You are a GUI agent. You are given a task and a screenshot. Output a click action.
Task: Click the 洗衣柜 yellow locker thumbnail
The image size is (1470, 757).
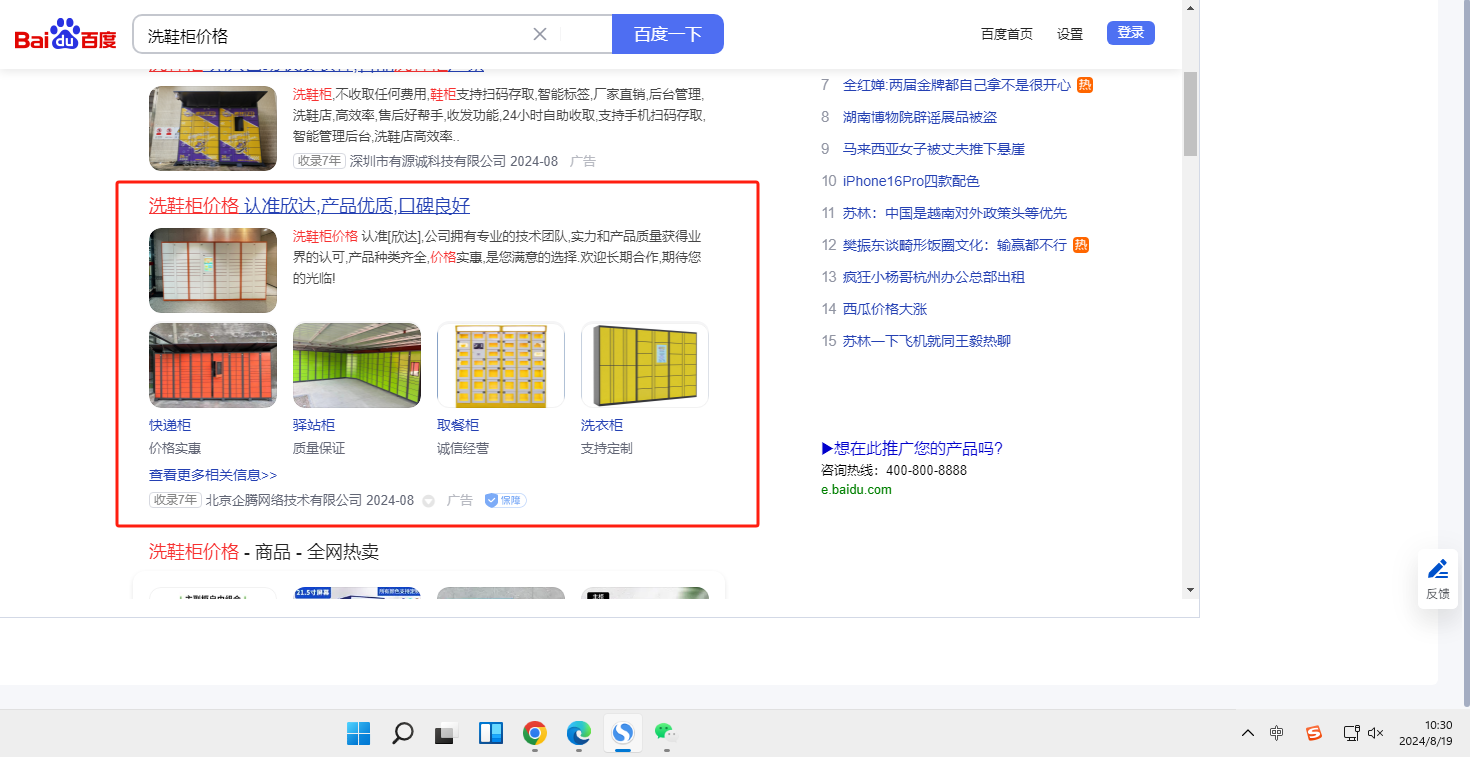[x=645, y=365]
